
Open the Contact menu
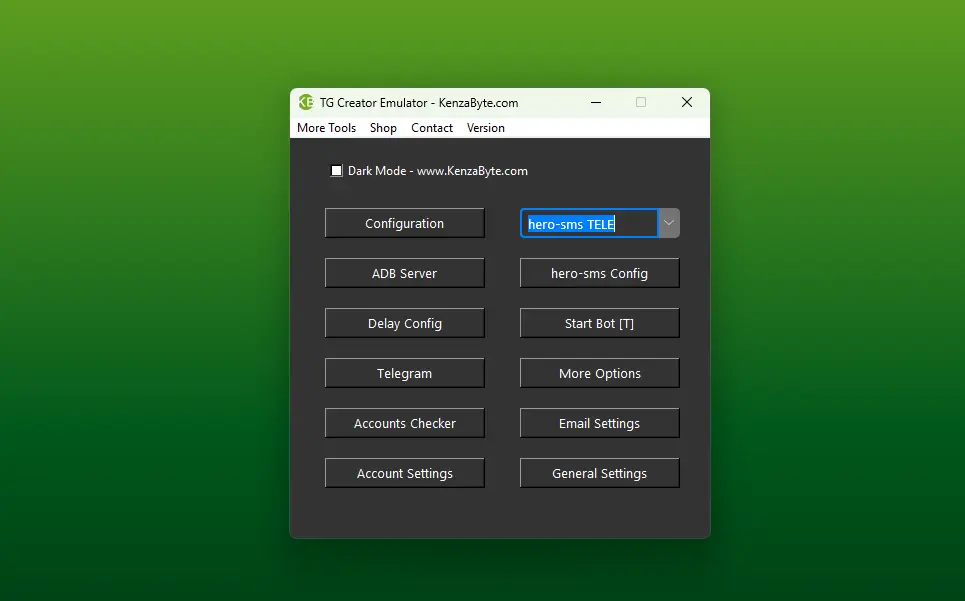[432, 128]
